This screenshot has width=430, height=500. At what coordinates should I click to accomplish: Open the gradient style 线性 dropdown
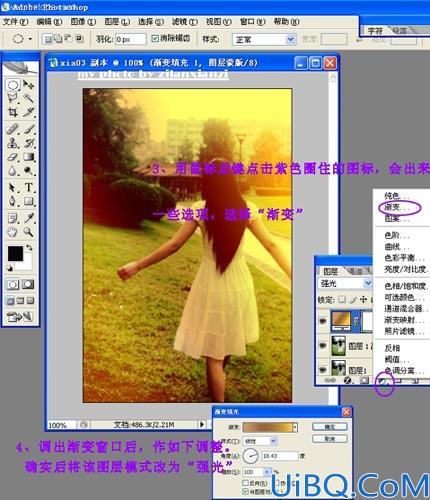click(260, 441)
